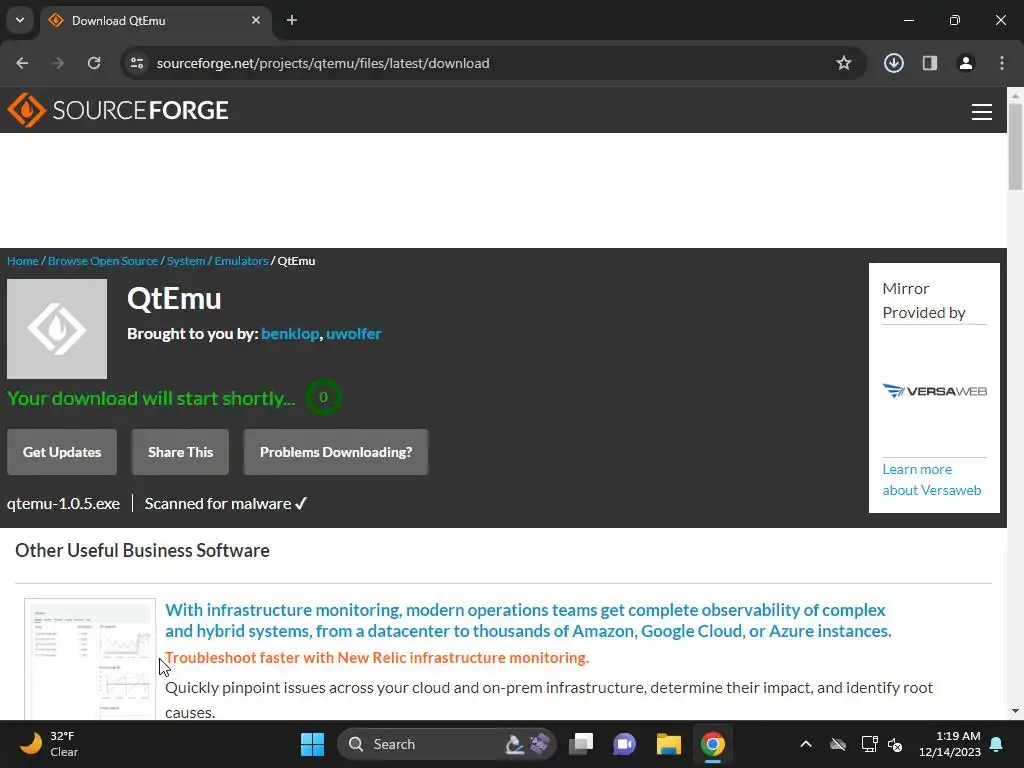Viewport: 1024px width, 768px height.
Task: Click the Home breadcrumb link
Action: point(23,261)
